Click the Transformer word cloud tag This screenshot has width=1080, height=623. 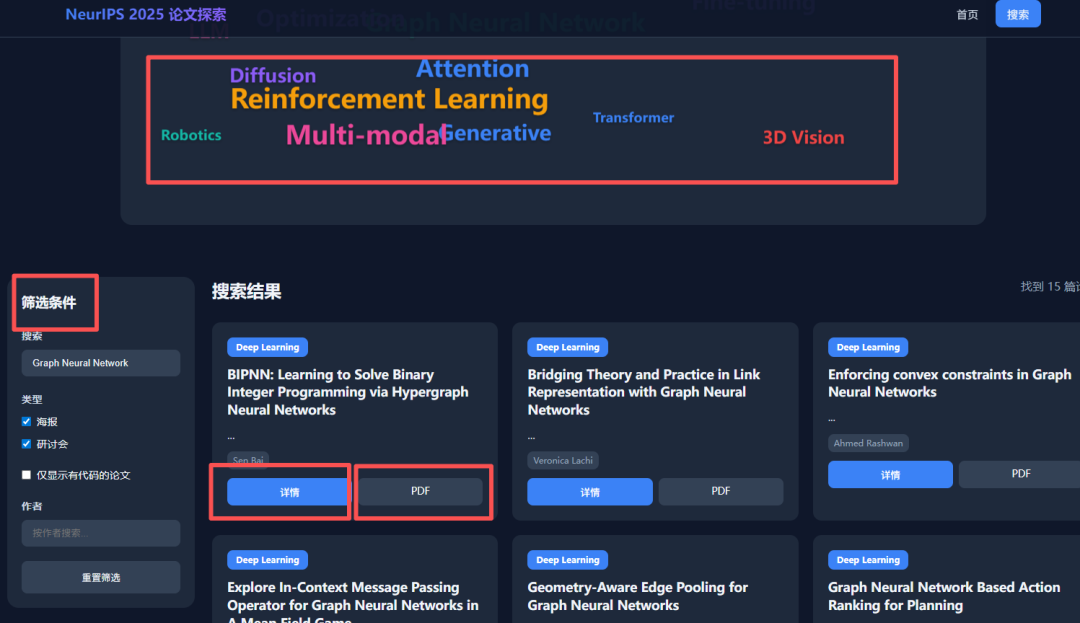[633, 118]
